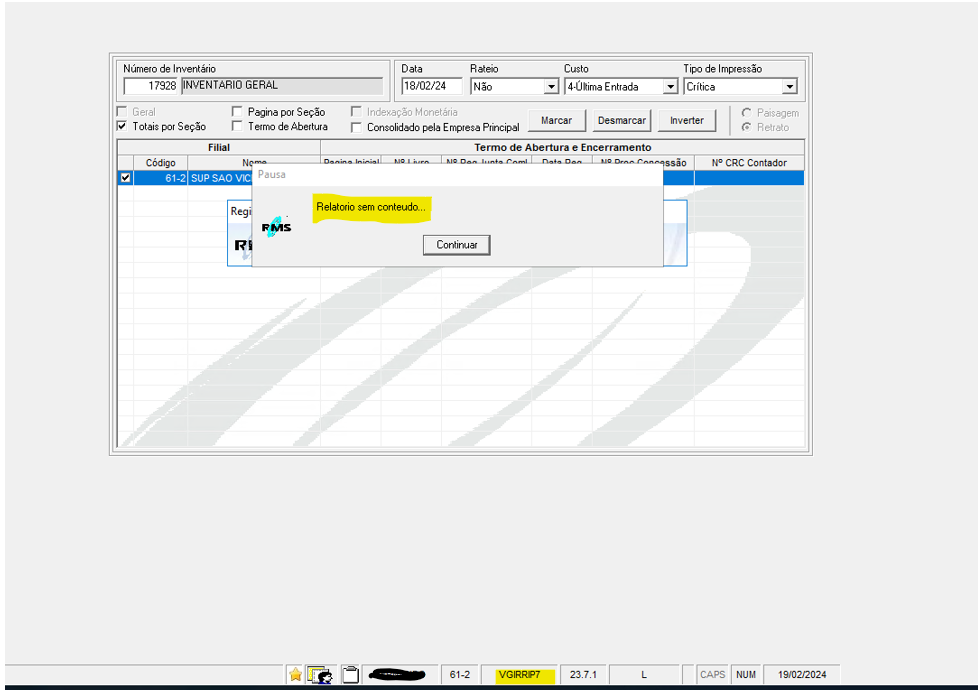This screenshot has height=690, width=978.
Task: Open the Rateio dropdown
Action: point(550,87)
